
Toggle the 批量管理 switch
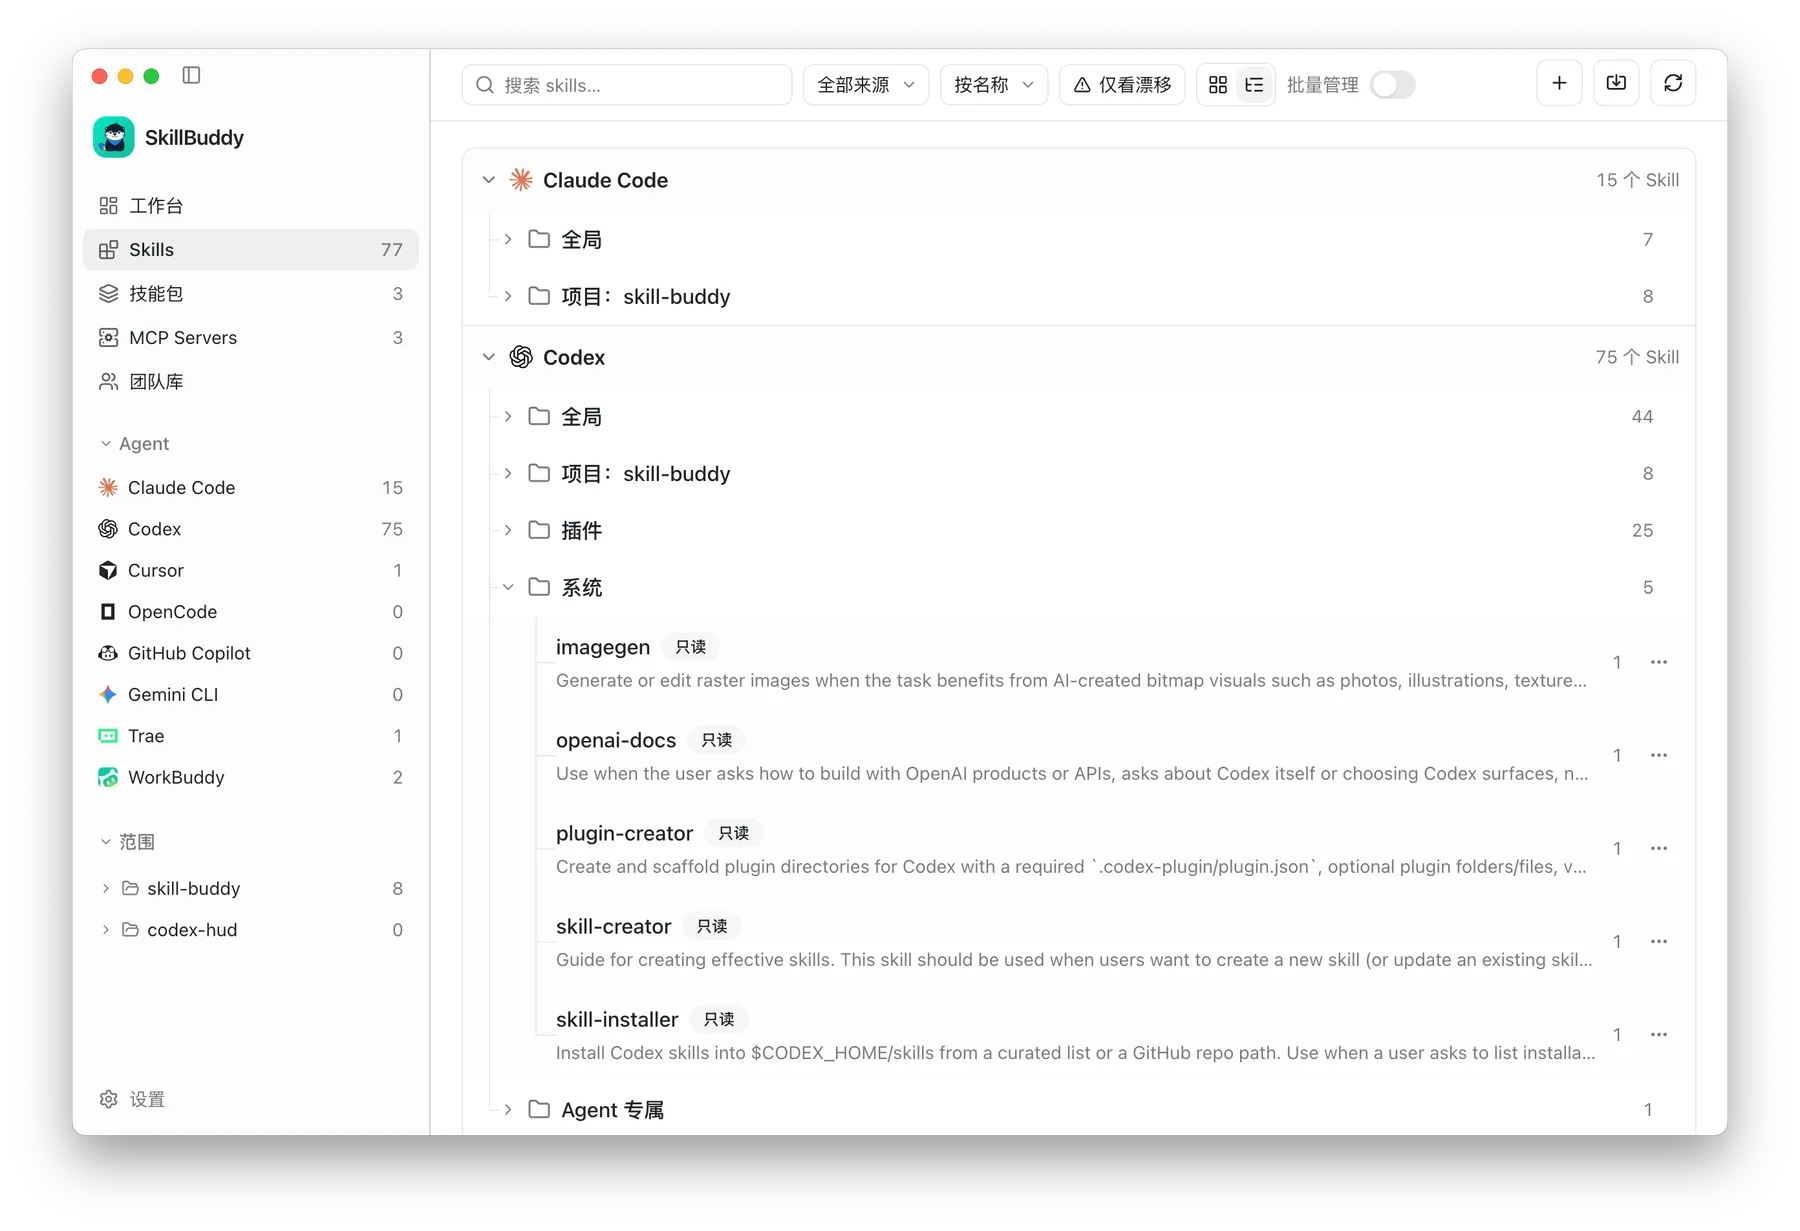coord(1392,85)
